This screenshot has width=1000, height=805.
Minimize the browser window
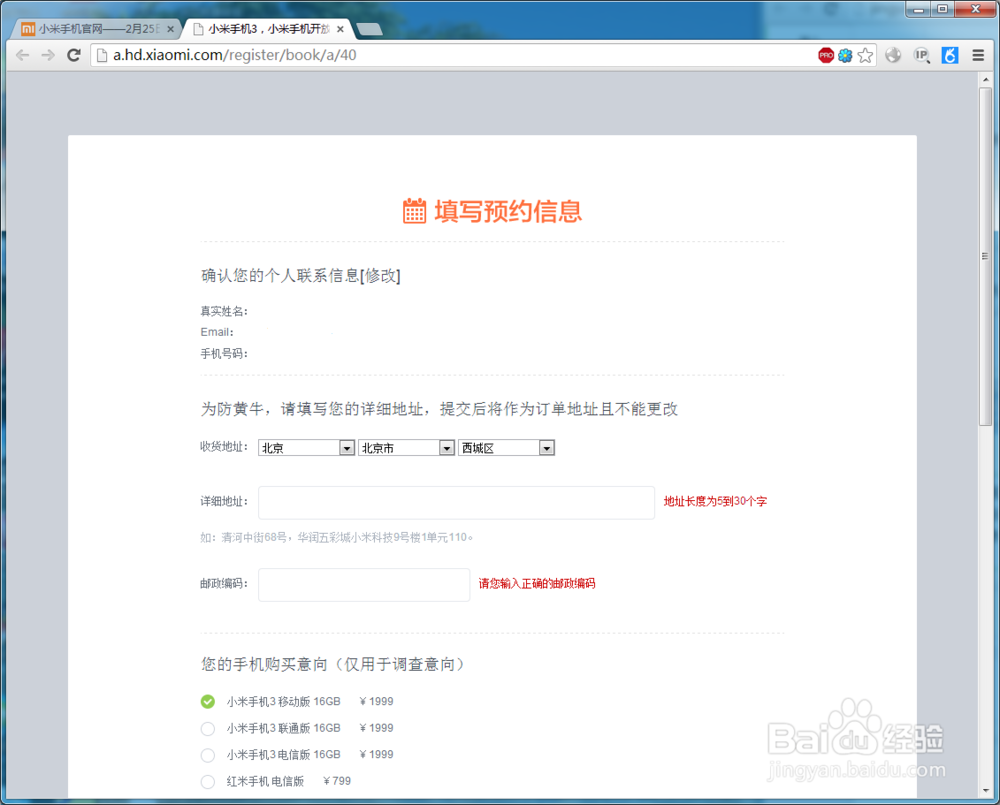pyautogui.click(x=918, y=9)
